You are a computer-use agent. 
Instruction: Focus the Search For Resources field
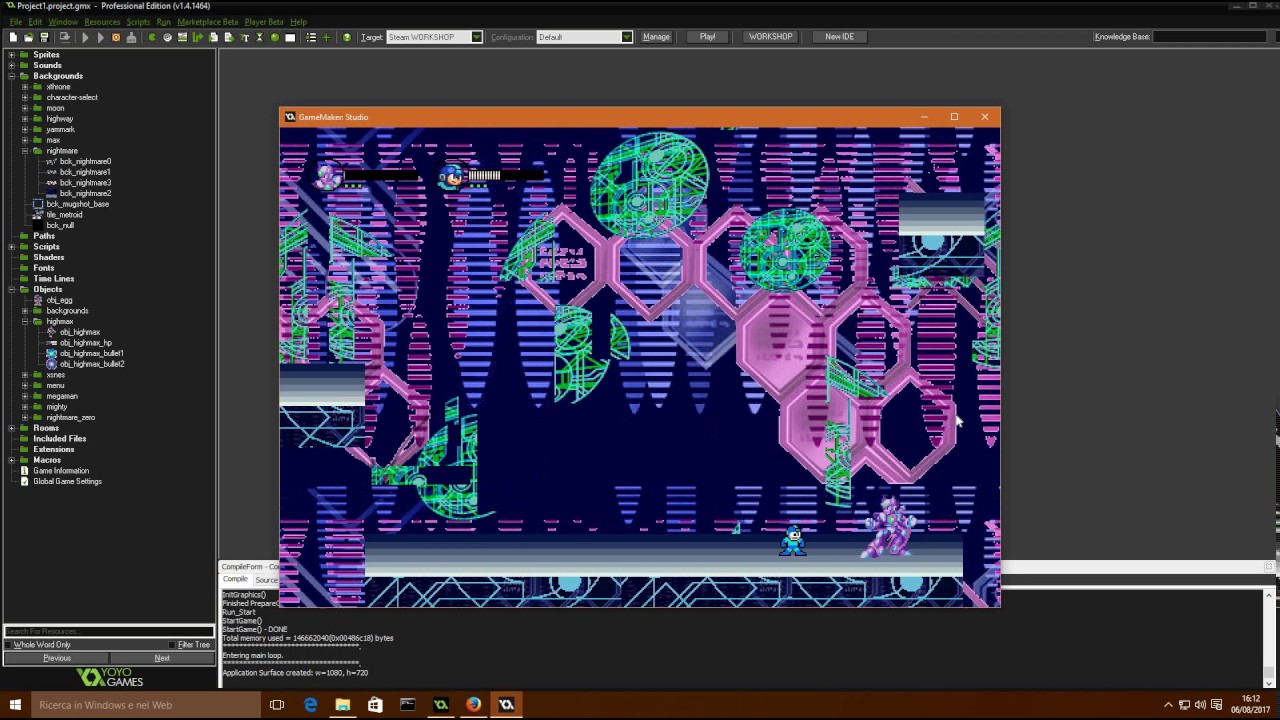(x=109, y=632)
